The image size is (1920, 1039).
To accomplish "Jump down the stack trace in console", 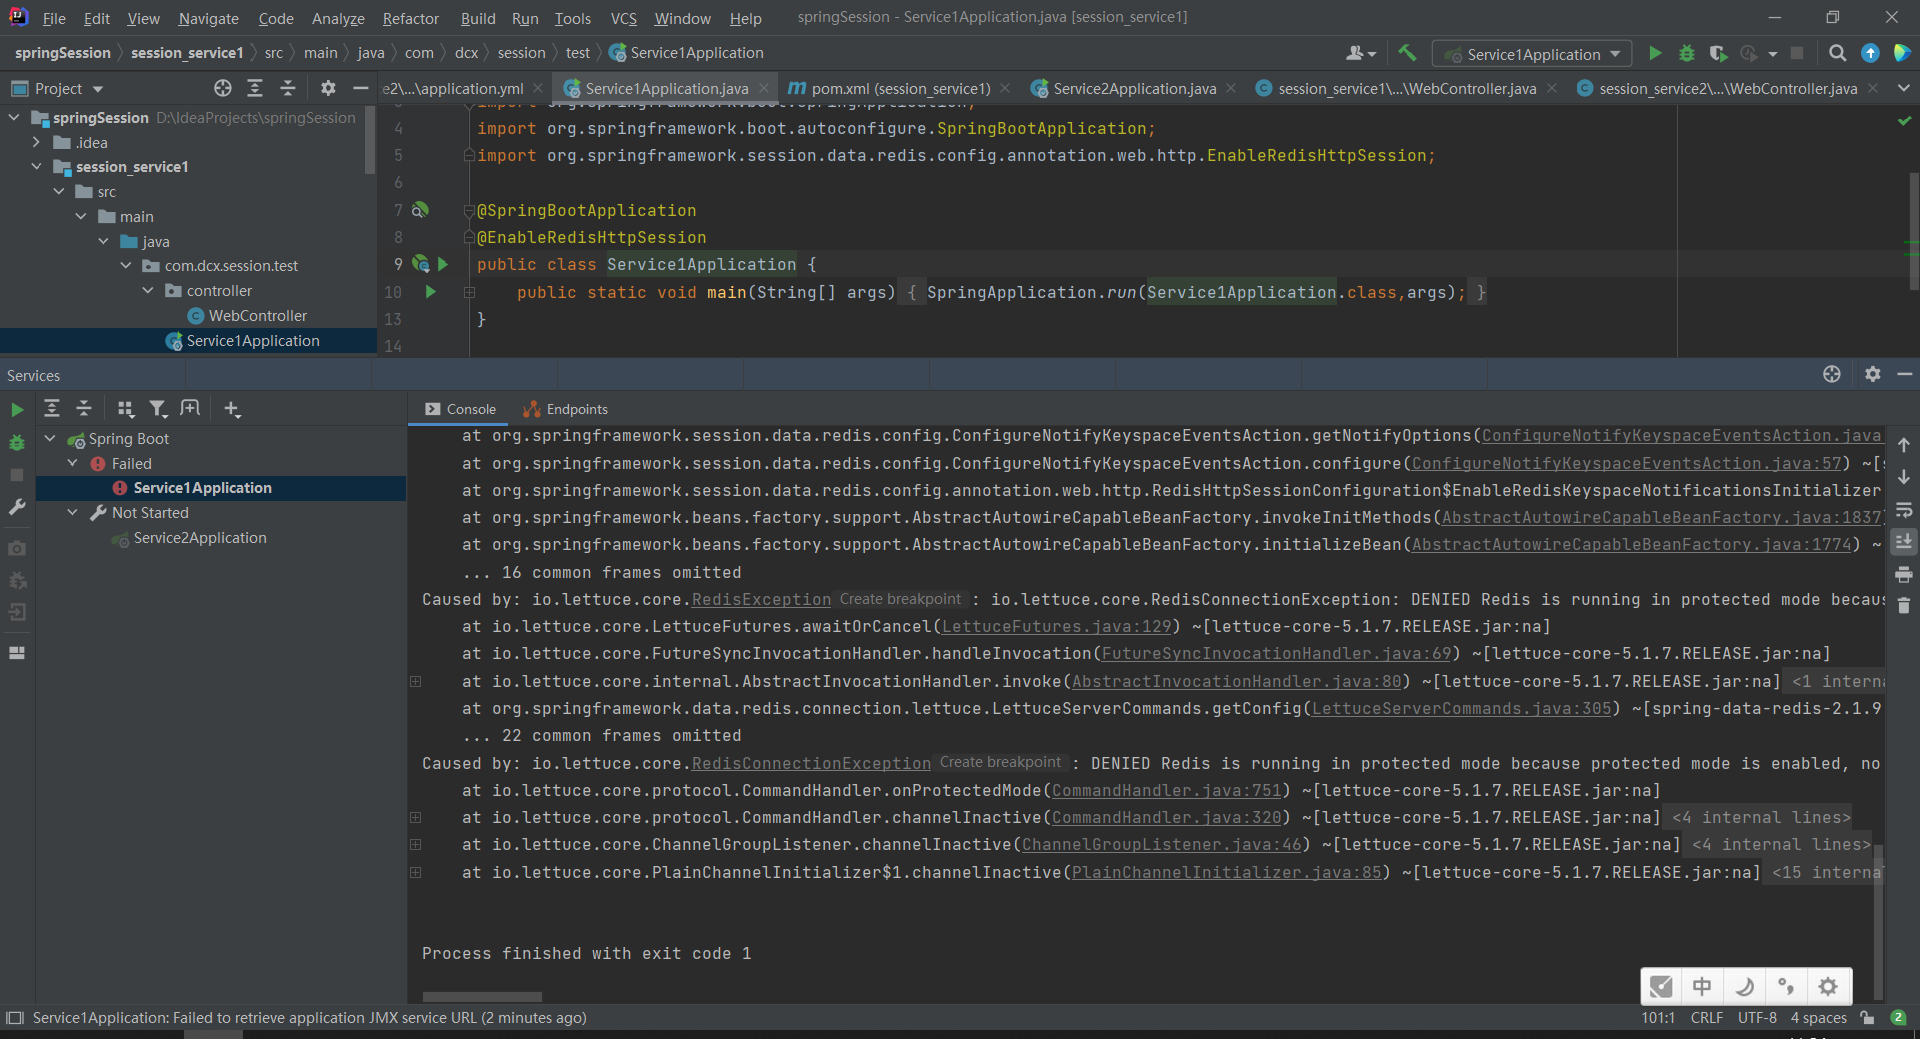I will [1904, 477].
